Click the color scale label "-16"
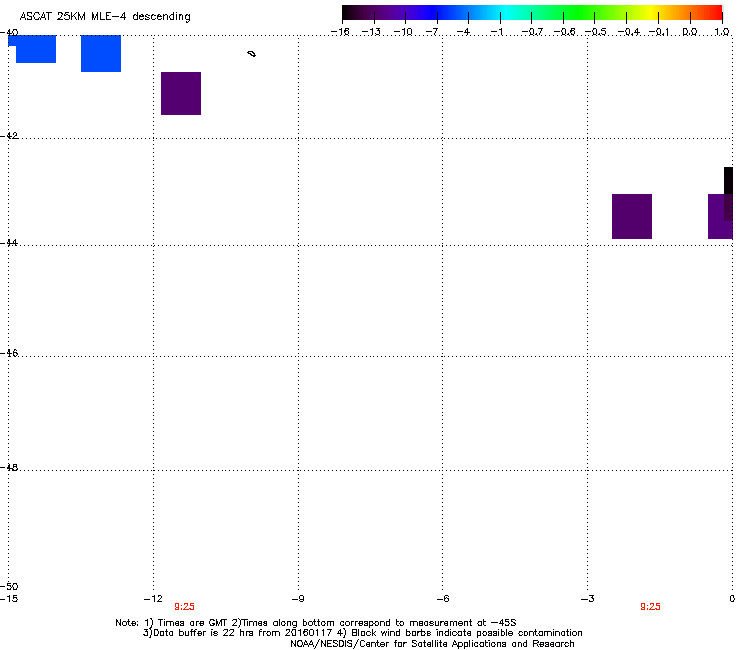The height and width of the screenshot is (650, 740). click(340, 32)
